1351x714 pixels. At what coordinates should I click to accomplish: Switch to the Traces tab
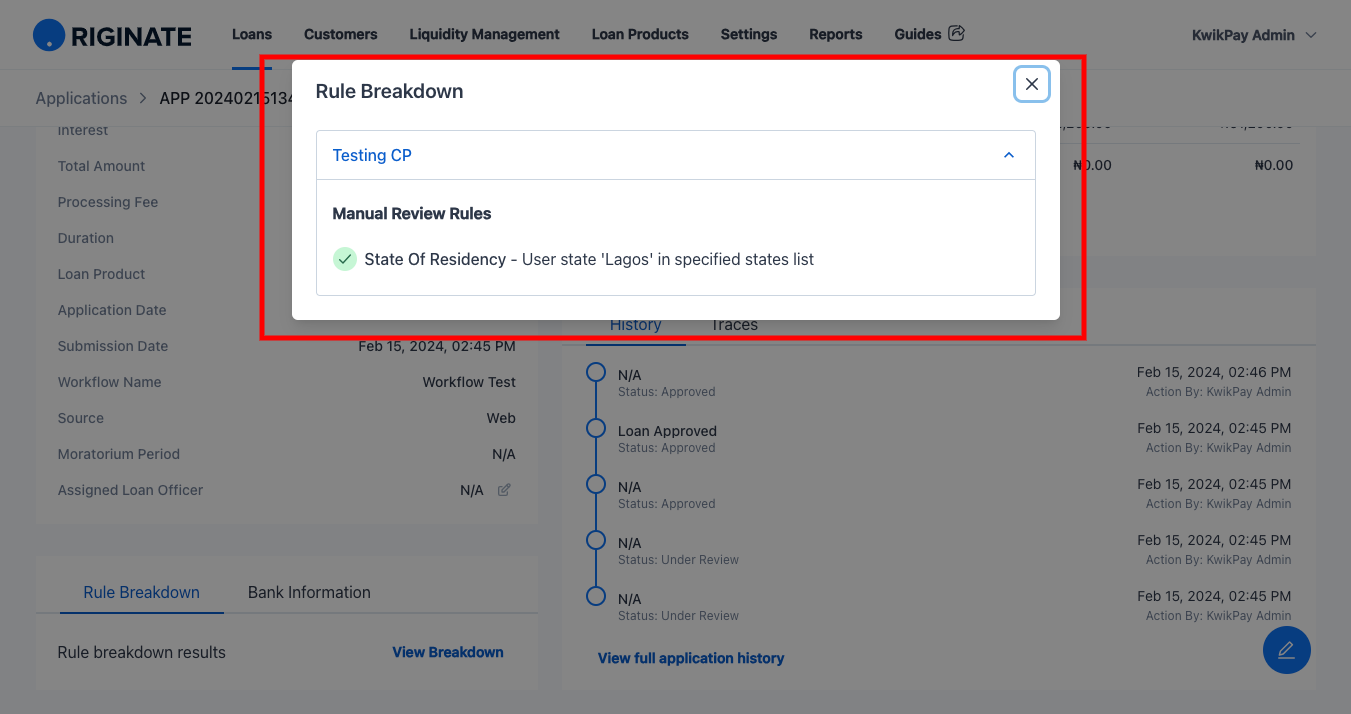[734, 325]
